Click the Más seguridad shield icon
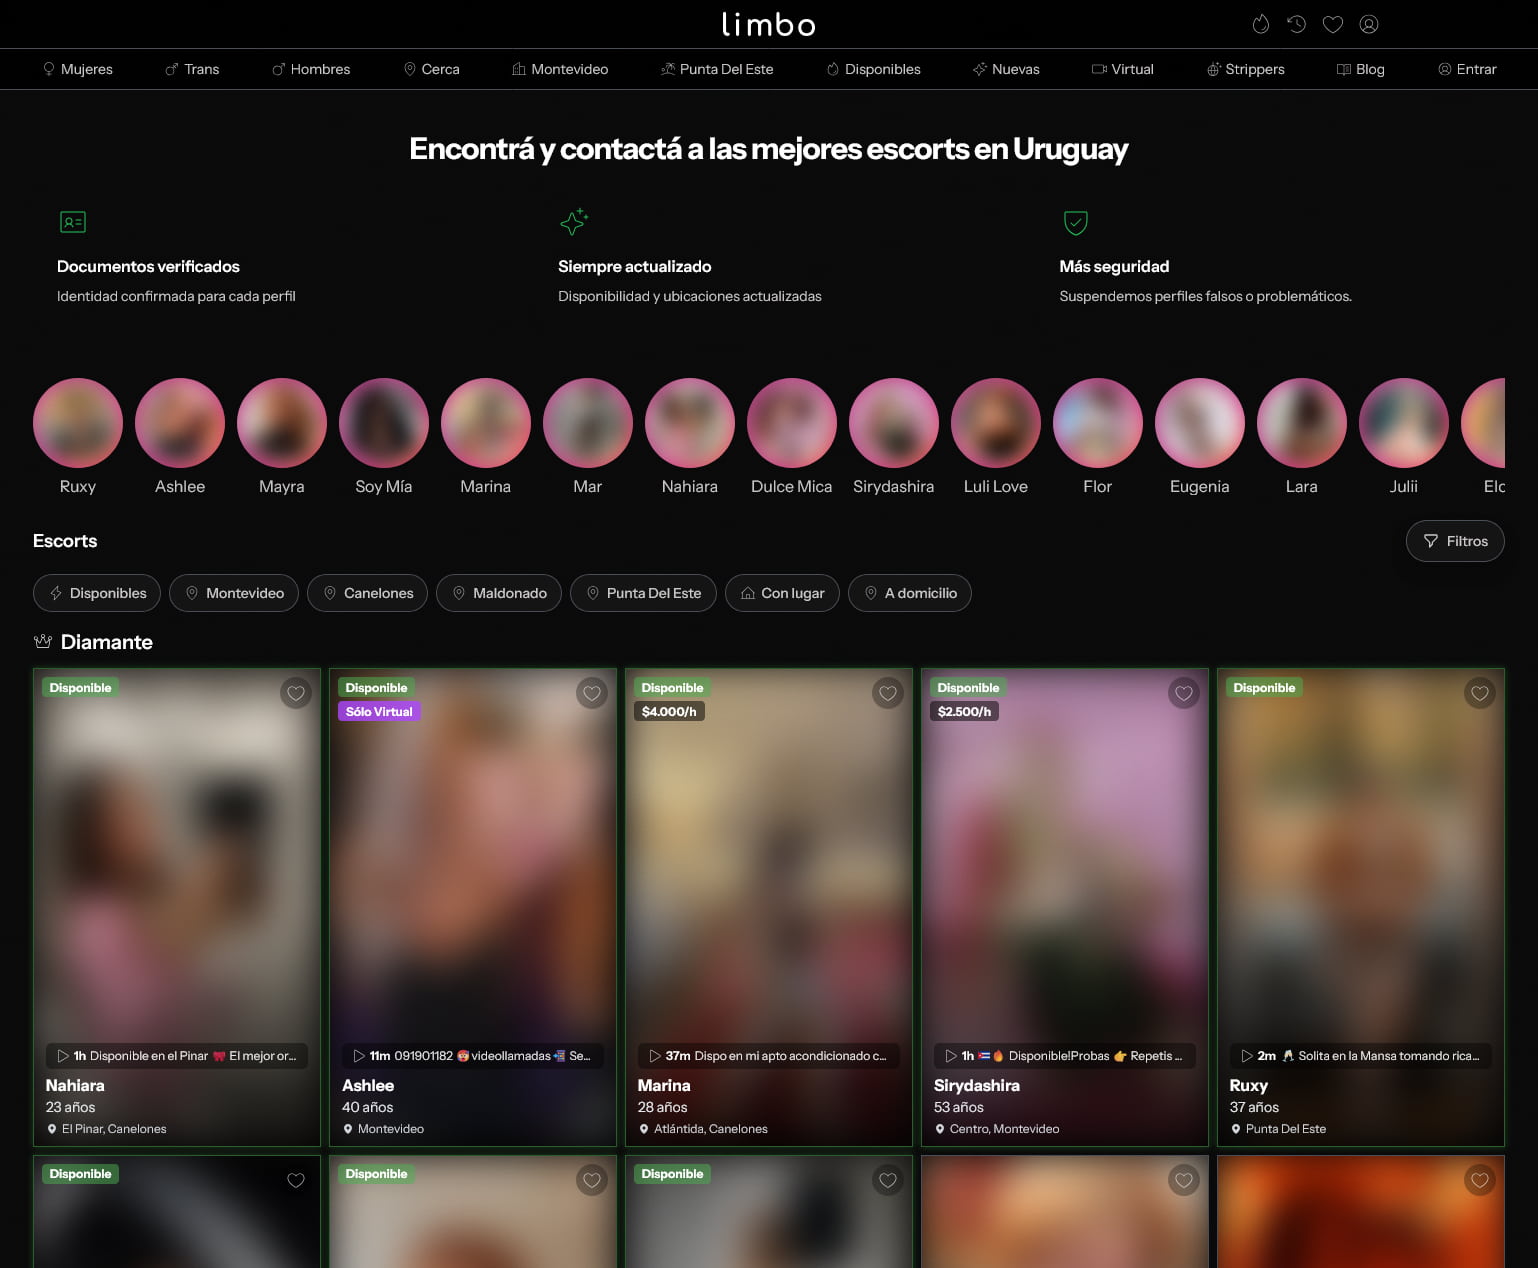 pos(1076,222)
